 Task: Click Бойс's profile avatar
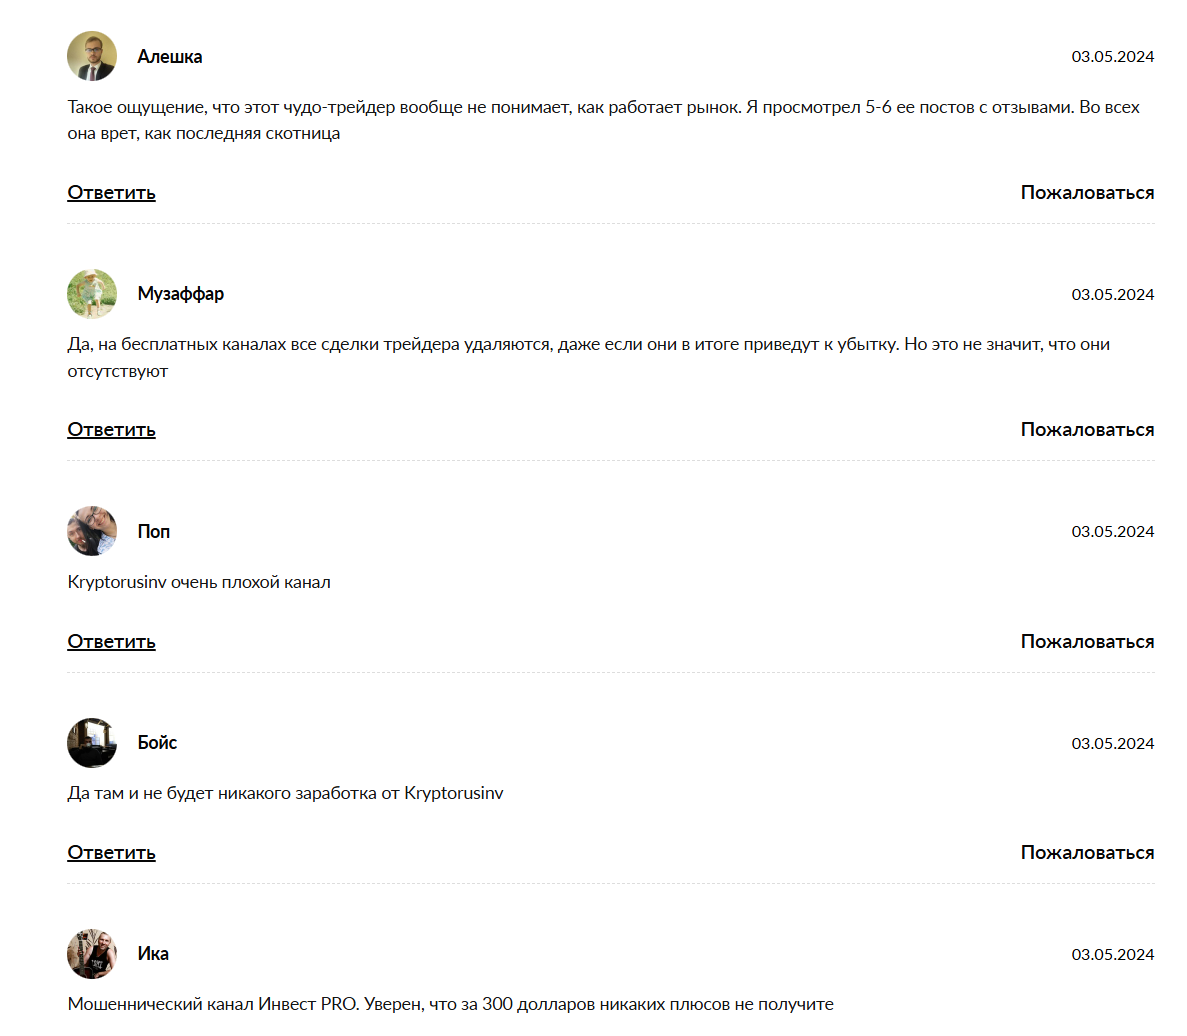click(92, 743)
